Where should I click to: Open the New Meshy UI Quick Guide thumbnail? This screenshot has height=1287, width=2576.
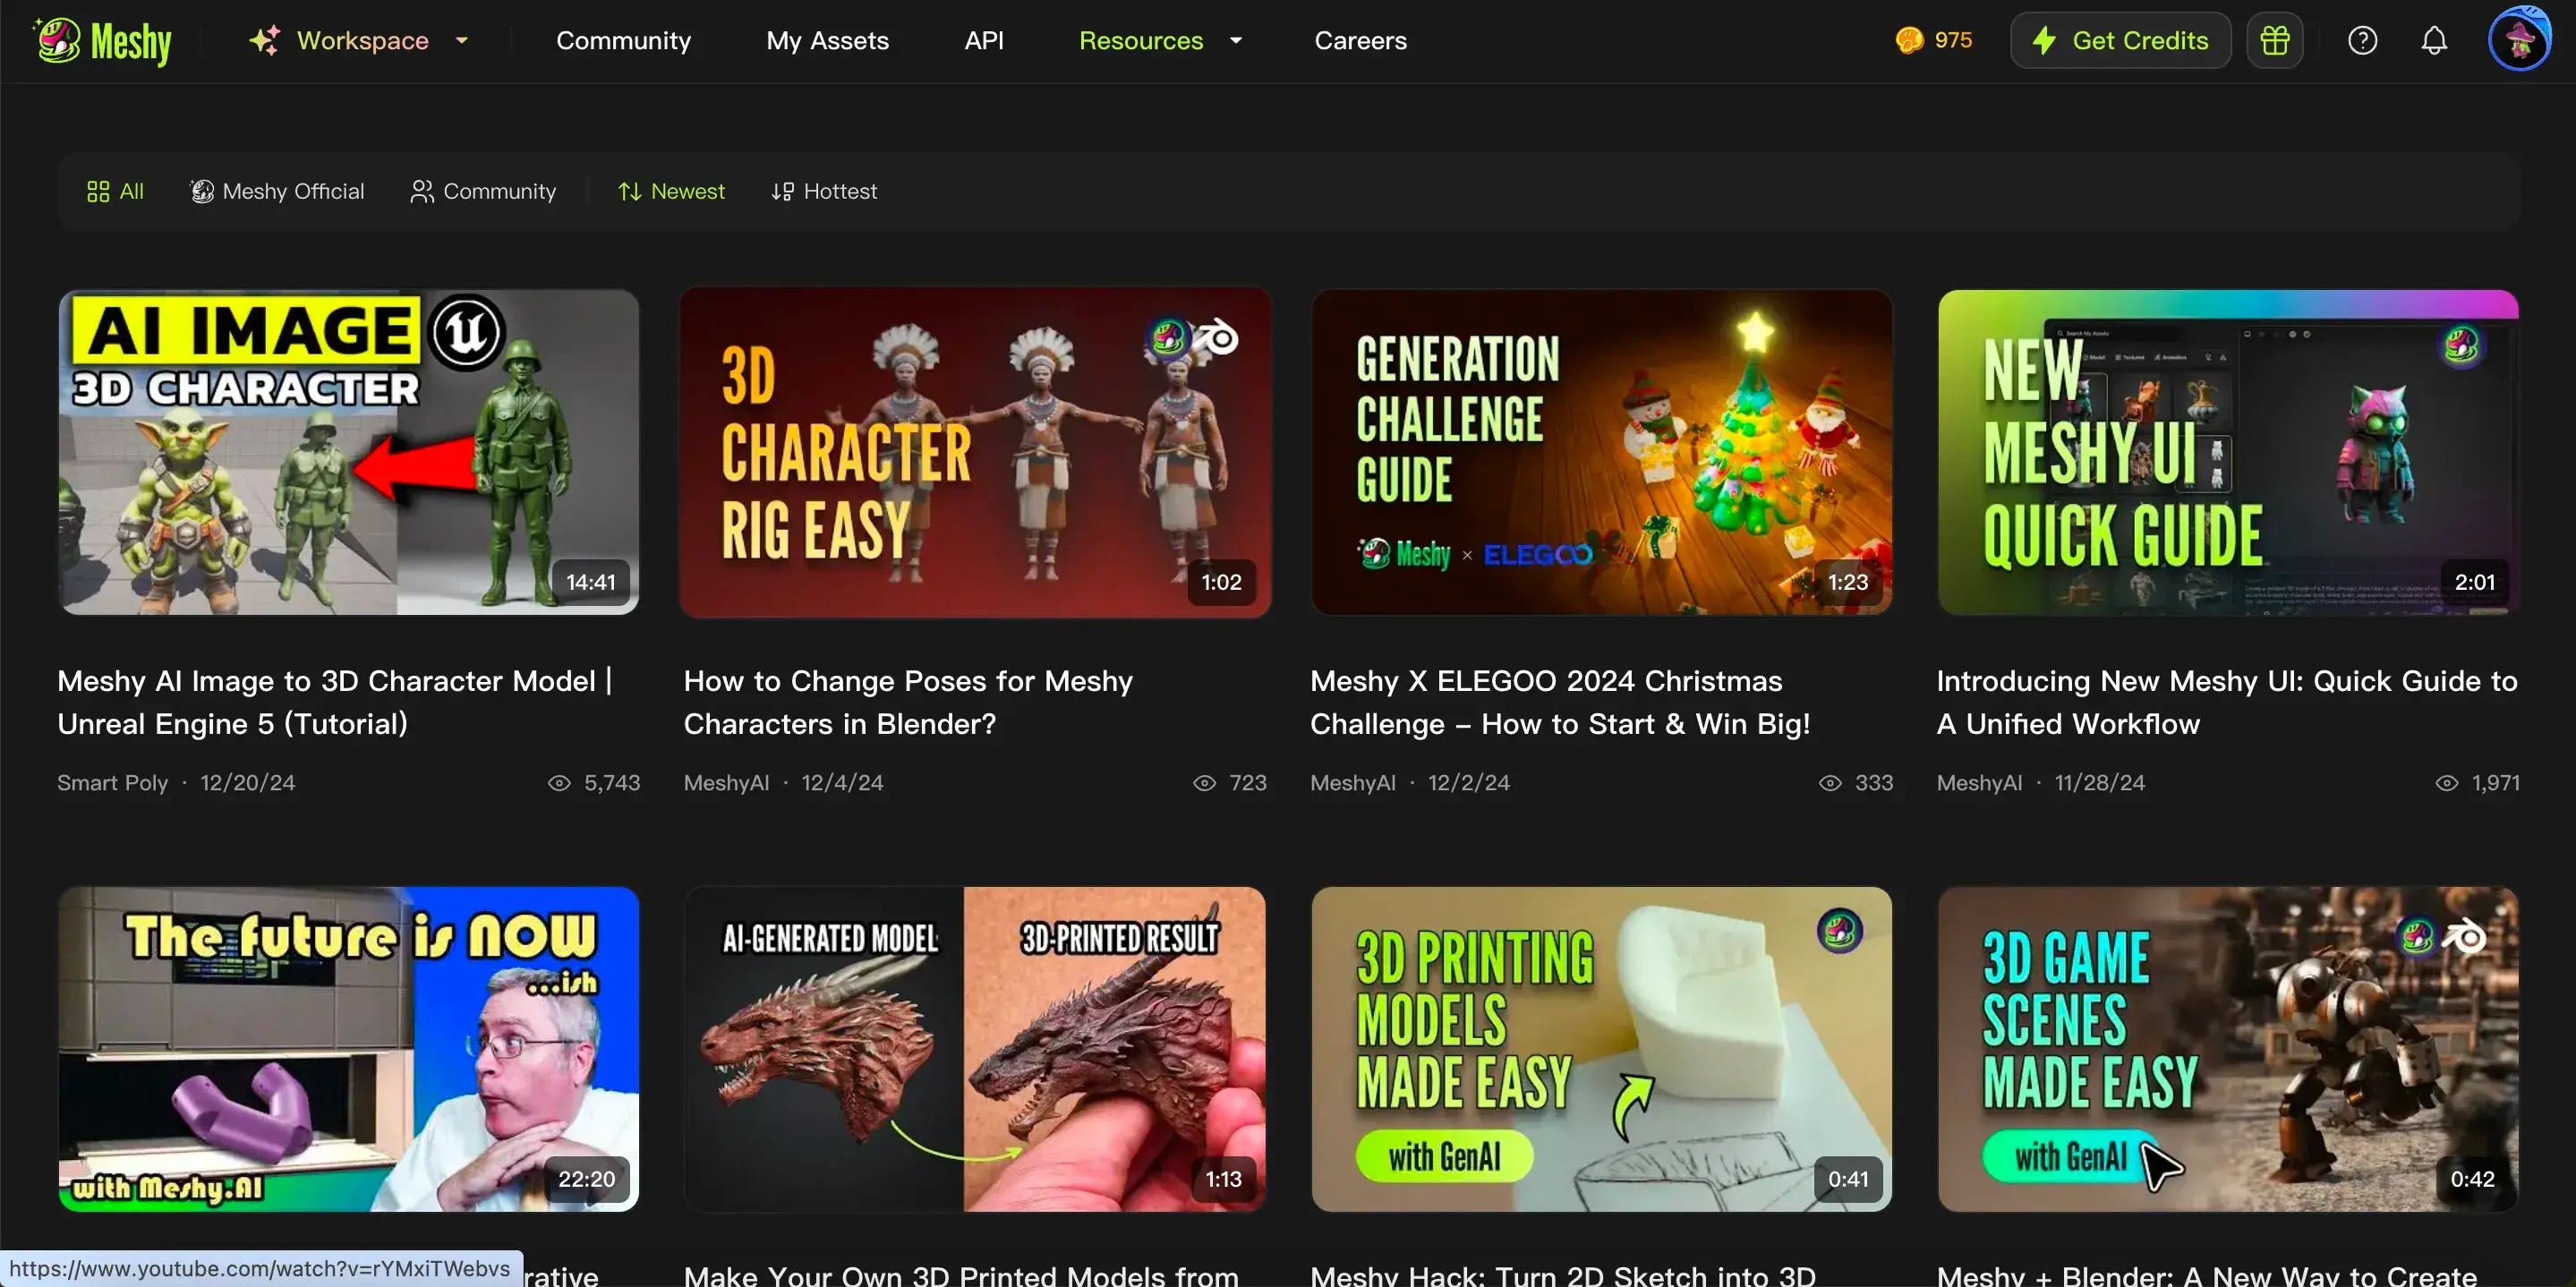[2227, 452]
